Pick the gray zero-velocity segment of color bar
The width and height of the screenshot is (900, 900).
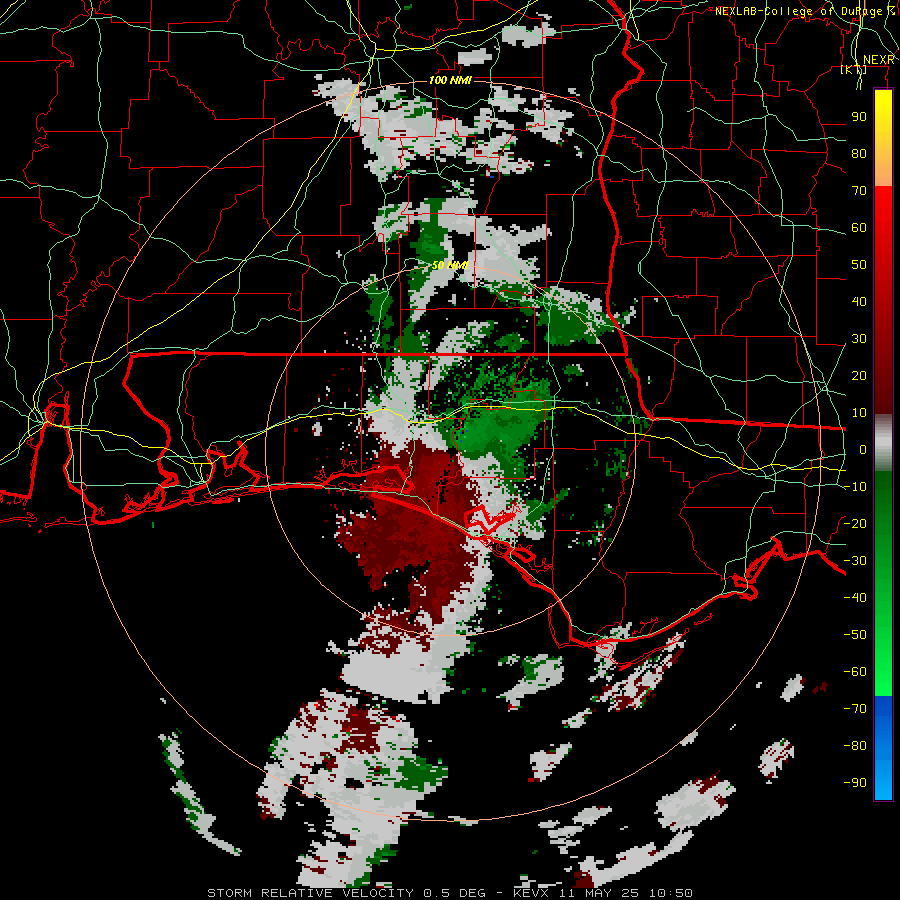[x=883, y=442]
